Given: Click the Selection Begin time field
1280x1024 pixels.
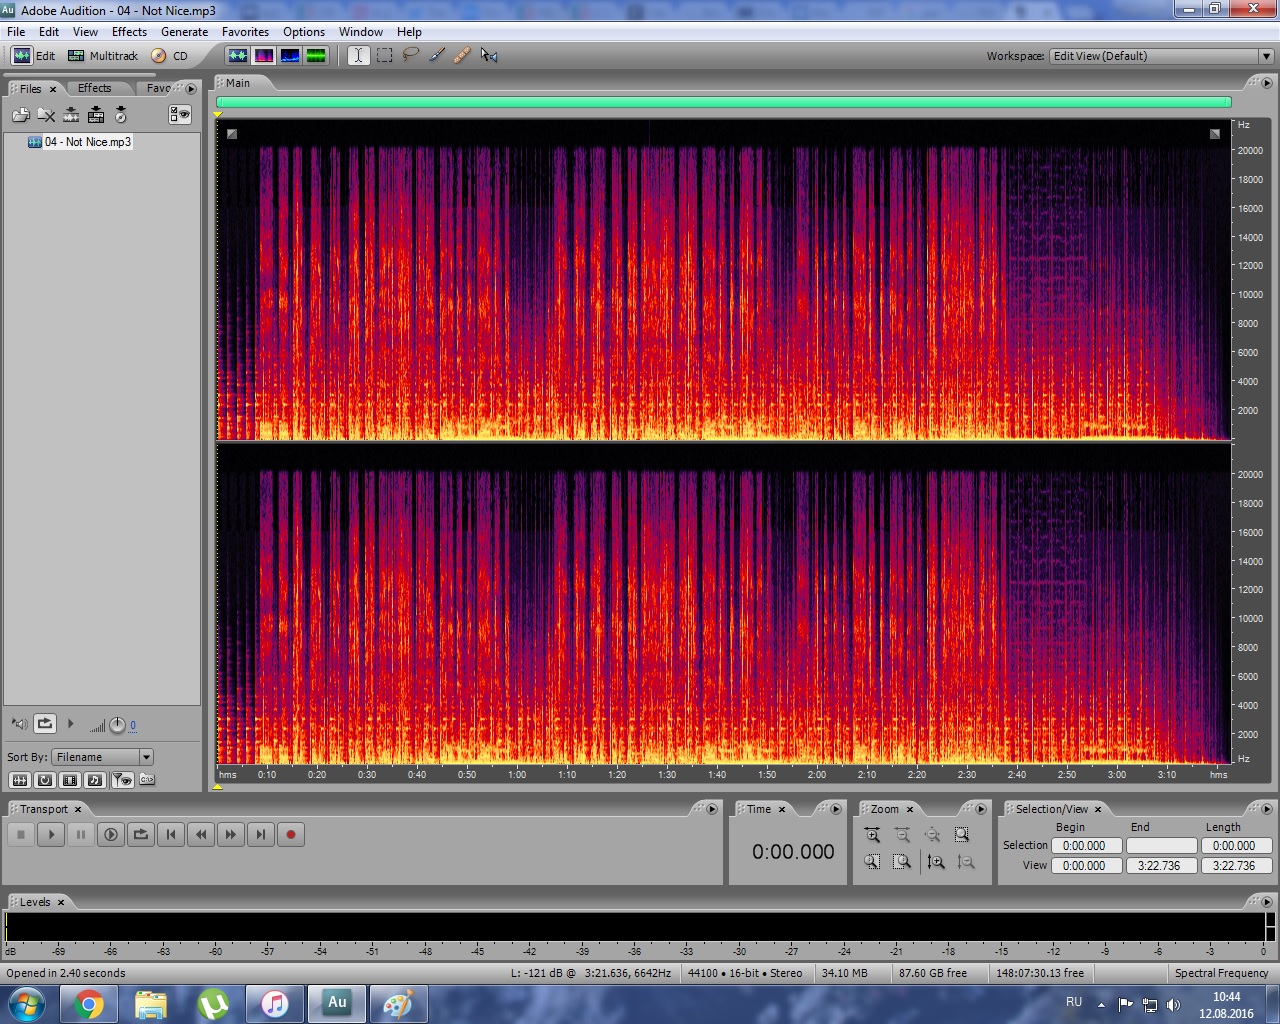Looking at the screenshot, I should (1084, 846).
